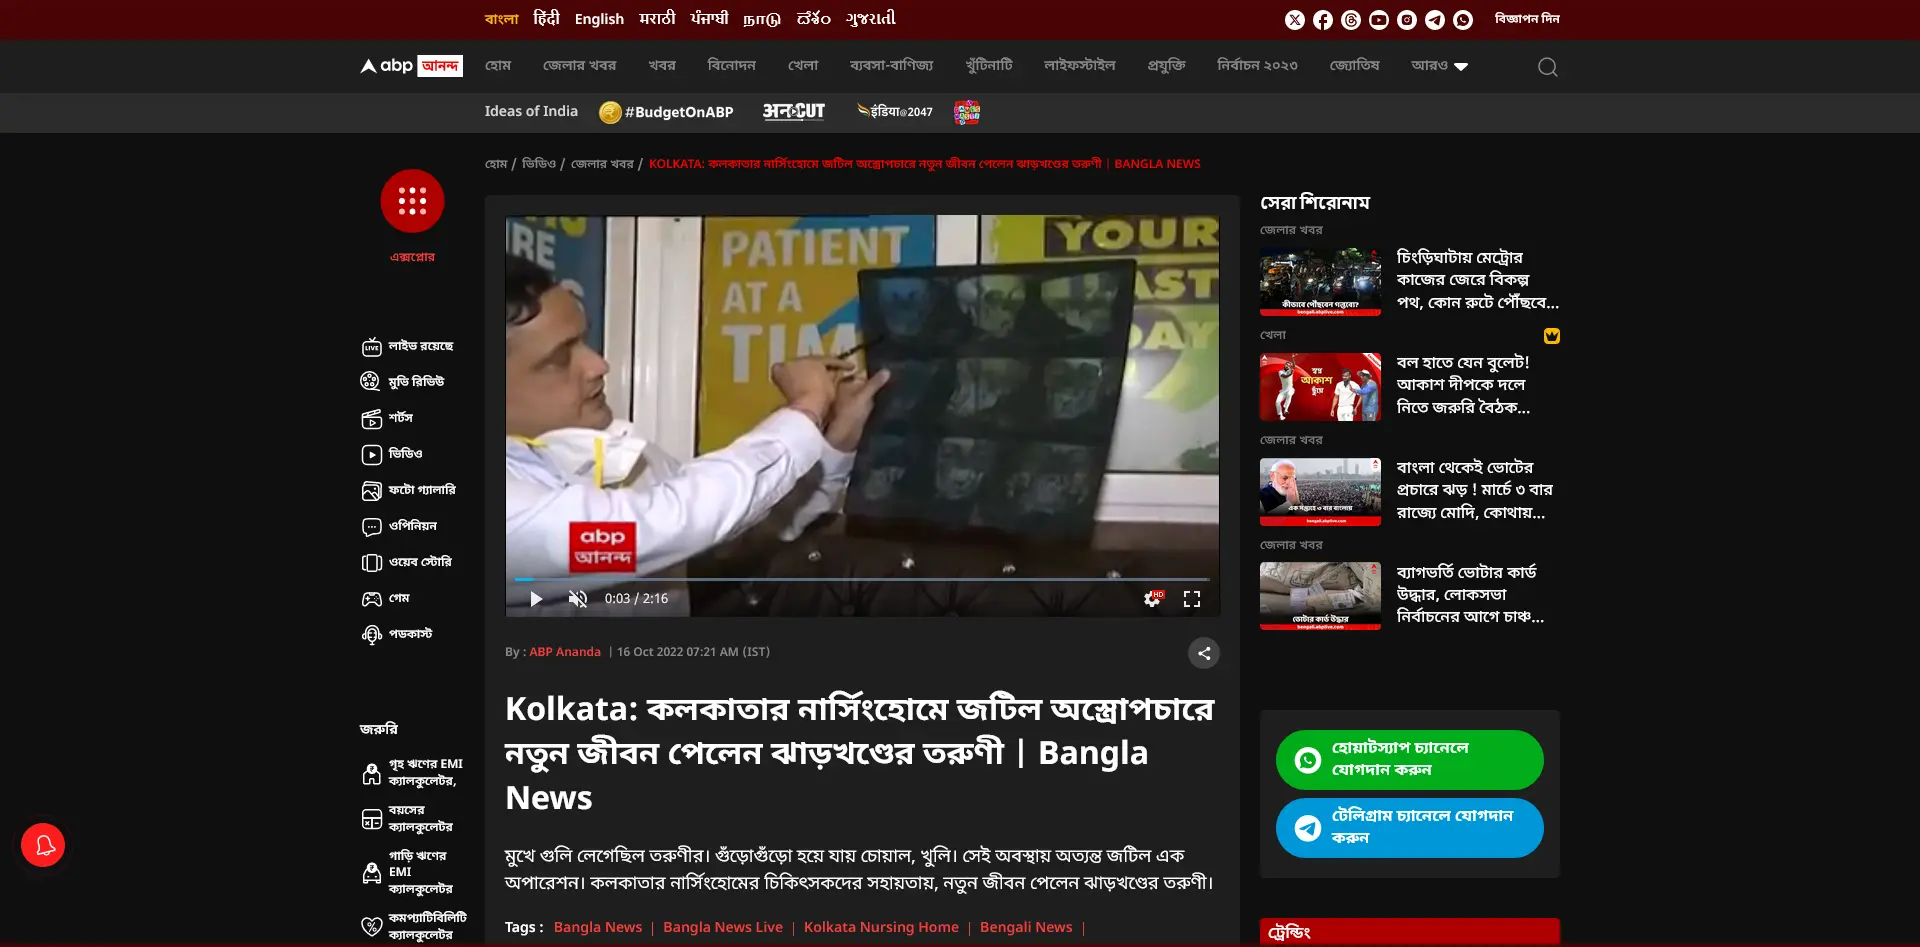The width and height of the screenshot is (1920, 947).
Task: Click the #BudgetOnABP link
Action: pos(666,112)
